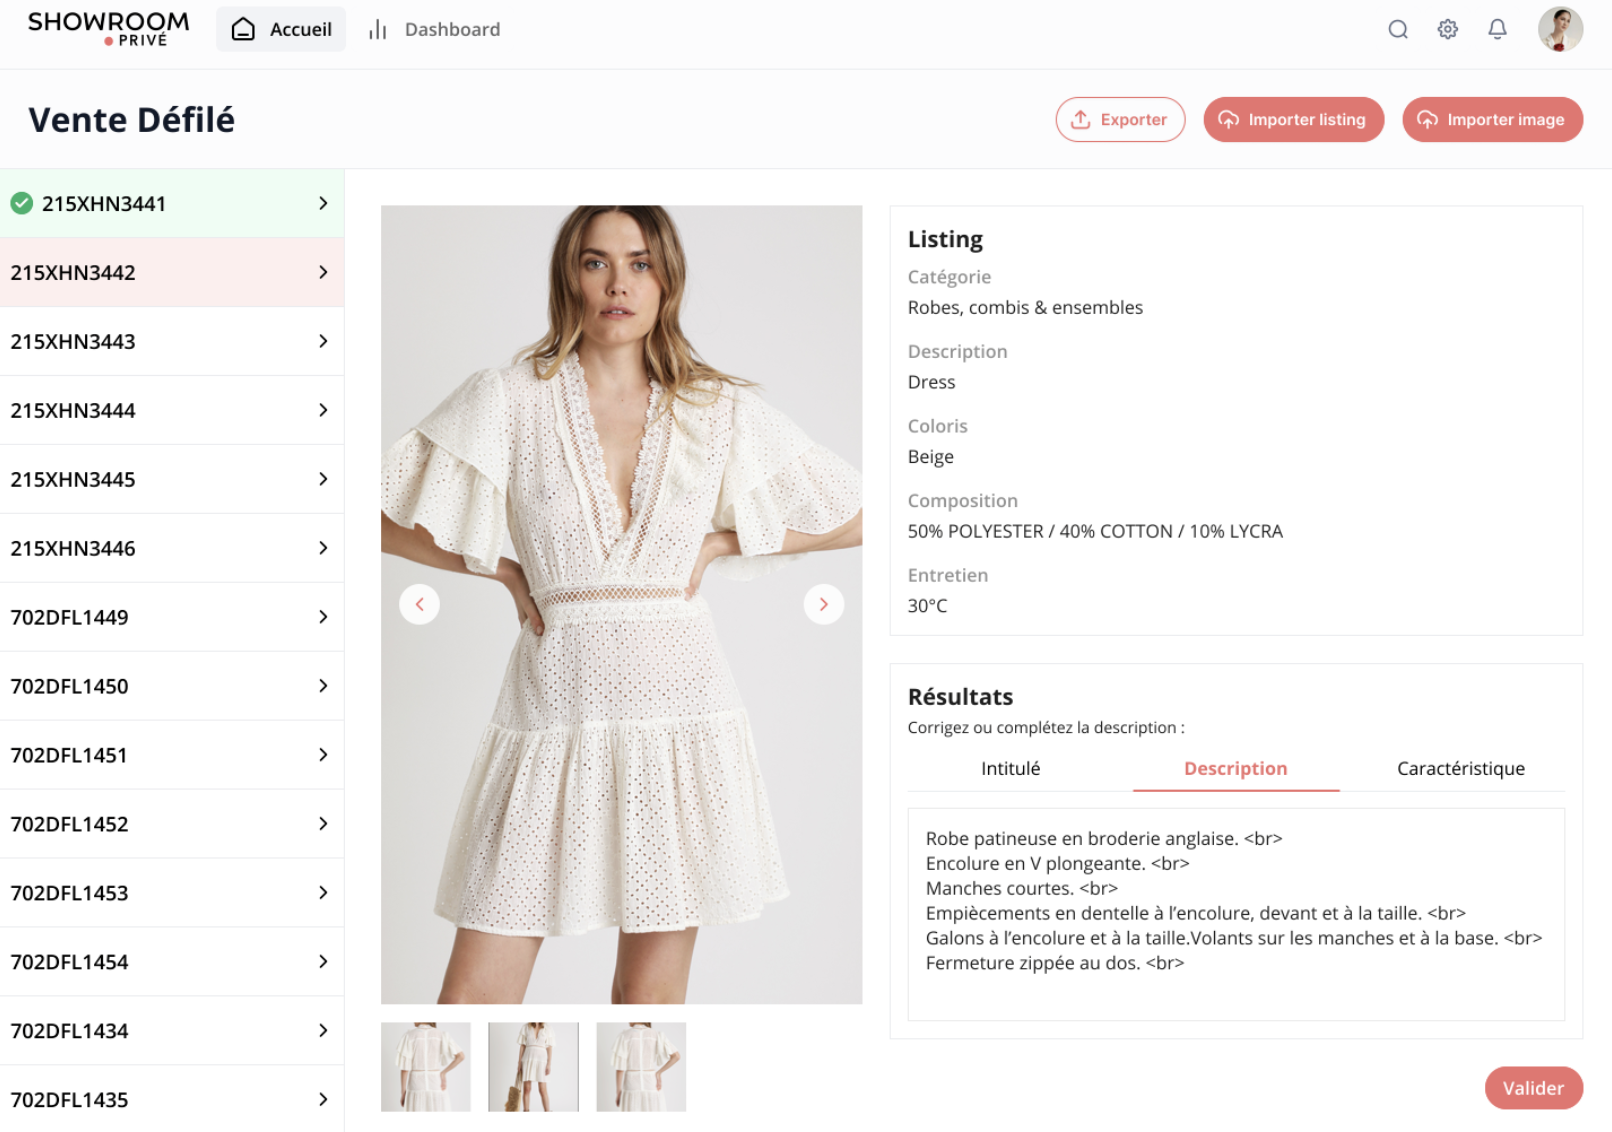Expand item 702DFL1453 chevron

point(323,893)
